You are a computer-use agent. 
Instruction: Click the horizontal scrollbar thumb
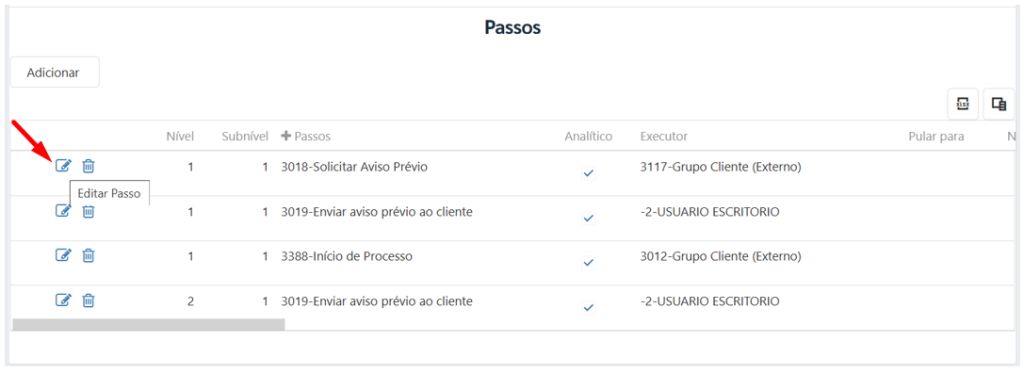[149, 324]
